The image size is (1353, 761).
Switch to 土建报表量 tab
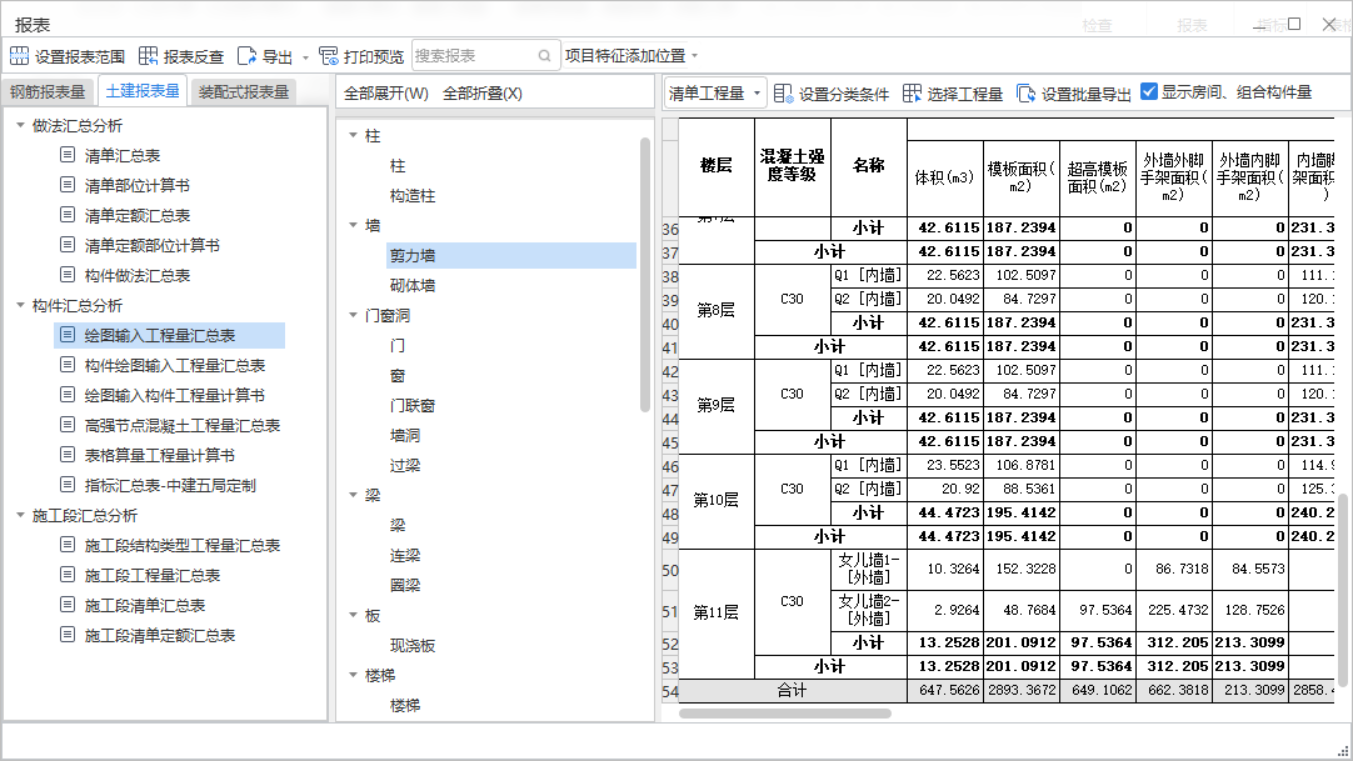(x=143, y=91)
